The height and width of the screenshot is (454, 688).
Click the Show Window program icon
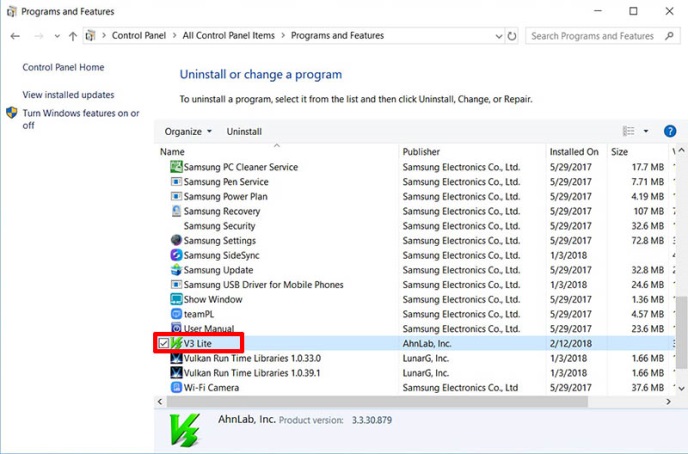(176, 299)
